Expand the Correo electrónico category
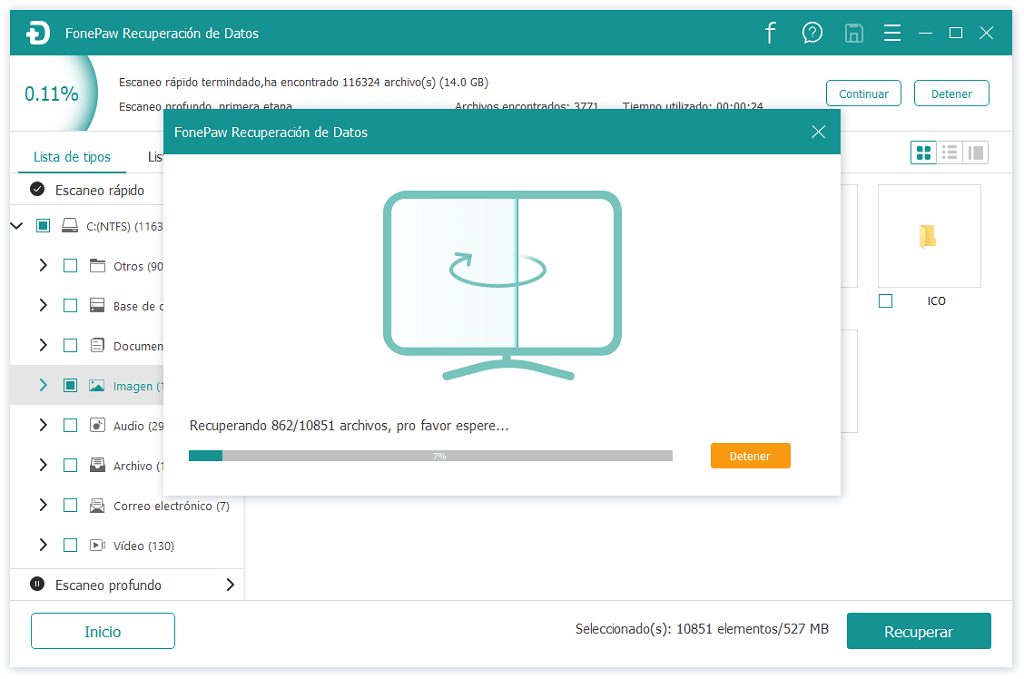The height and width of the screenshot is (679, 1024). [x=43, y=505]
